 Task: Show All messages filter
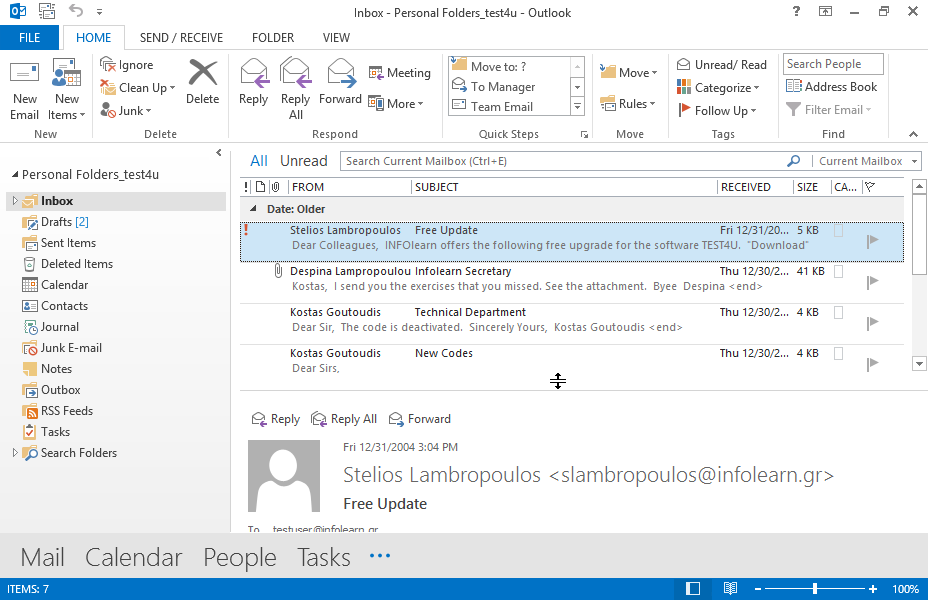259,161
